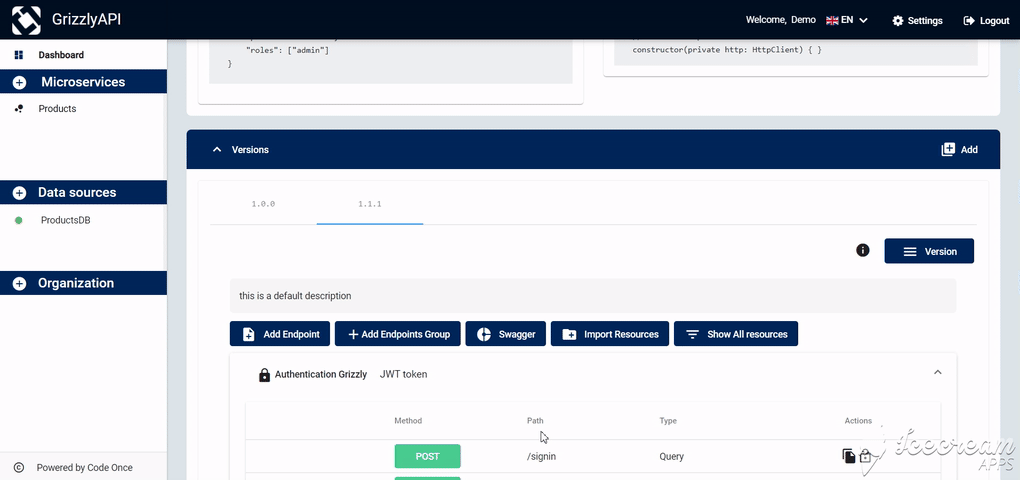Open the EN language dropdown
Screen dimensions: 1020x480
click(847, 20)
